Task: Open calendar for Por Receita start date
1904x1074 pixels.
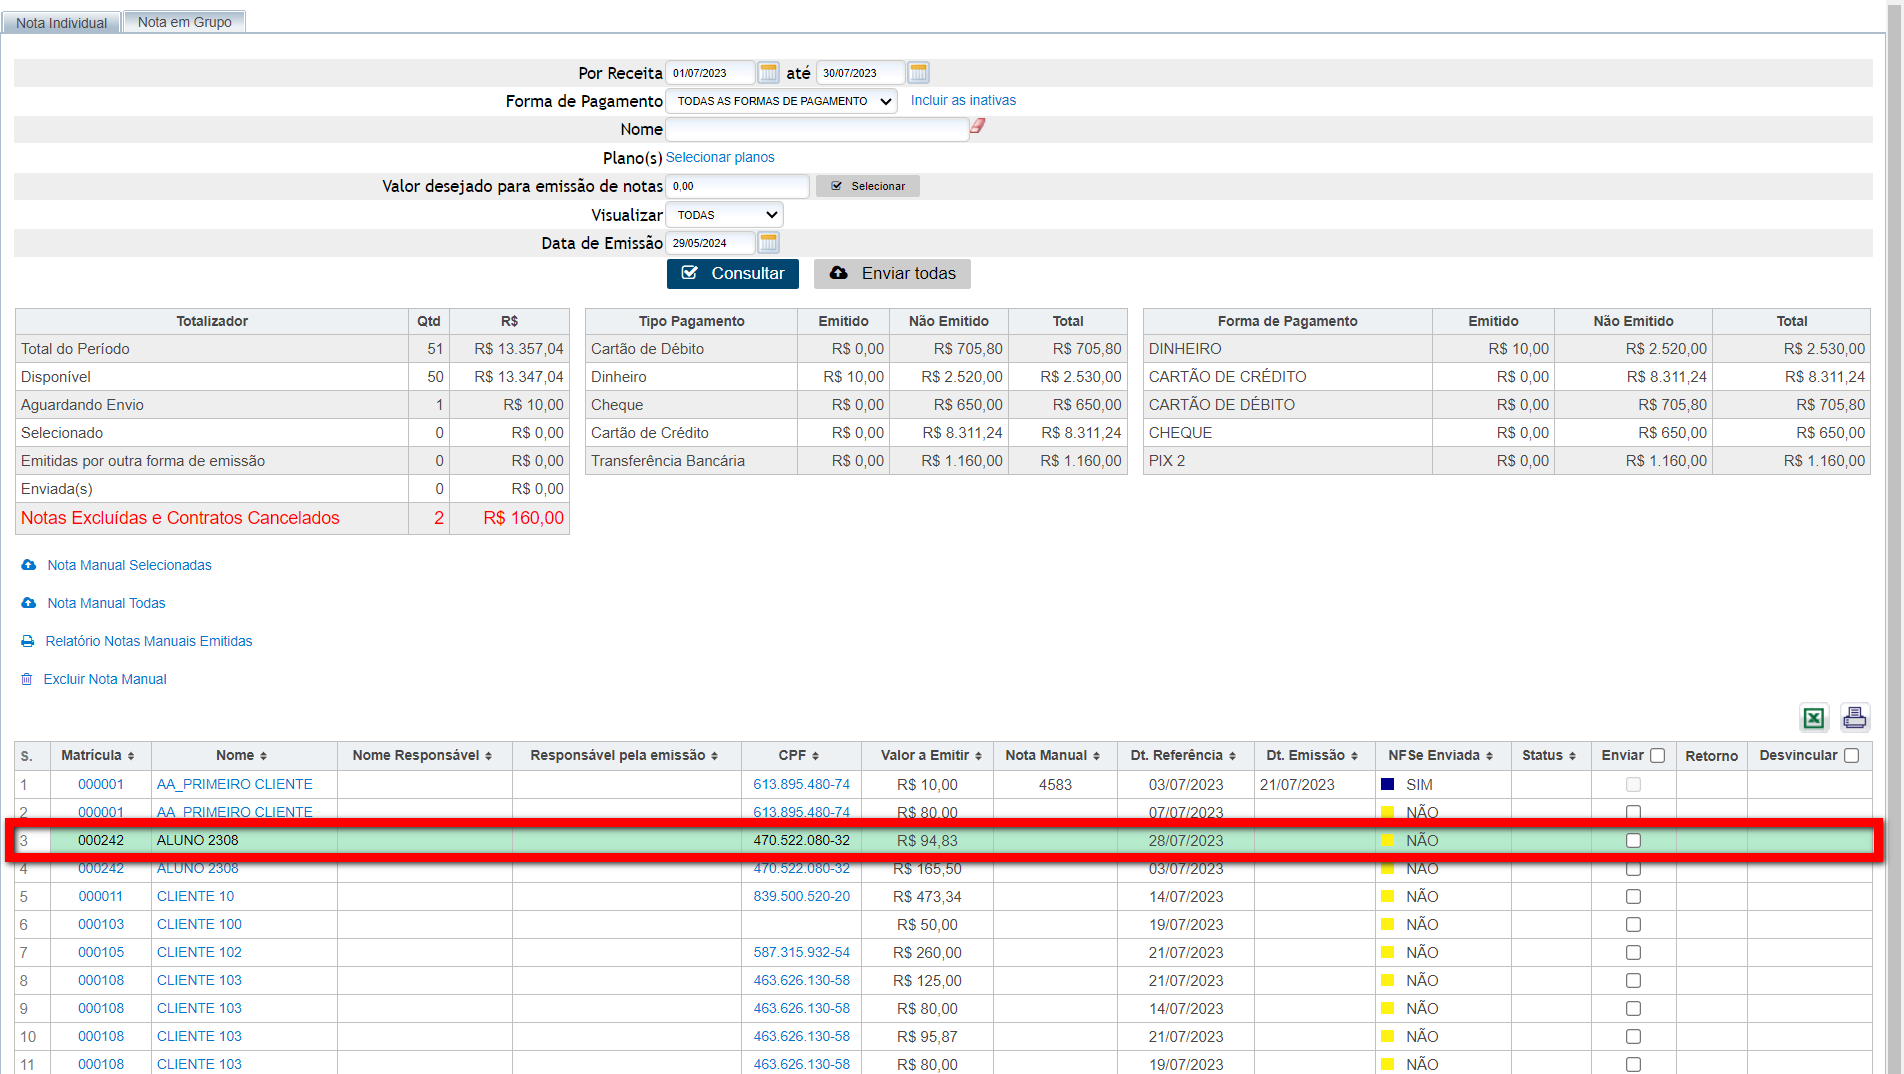Action: pos(768,73)
